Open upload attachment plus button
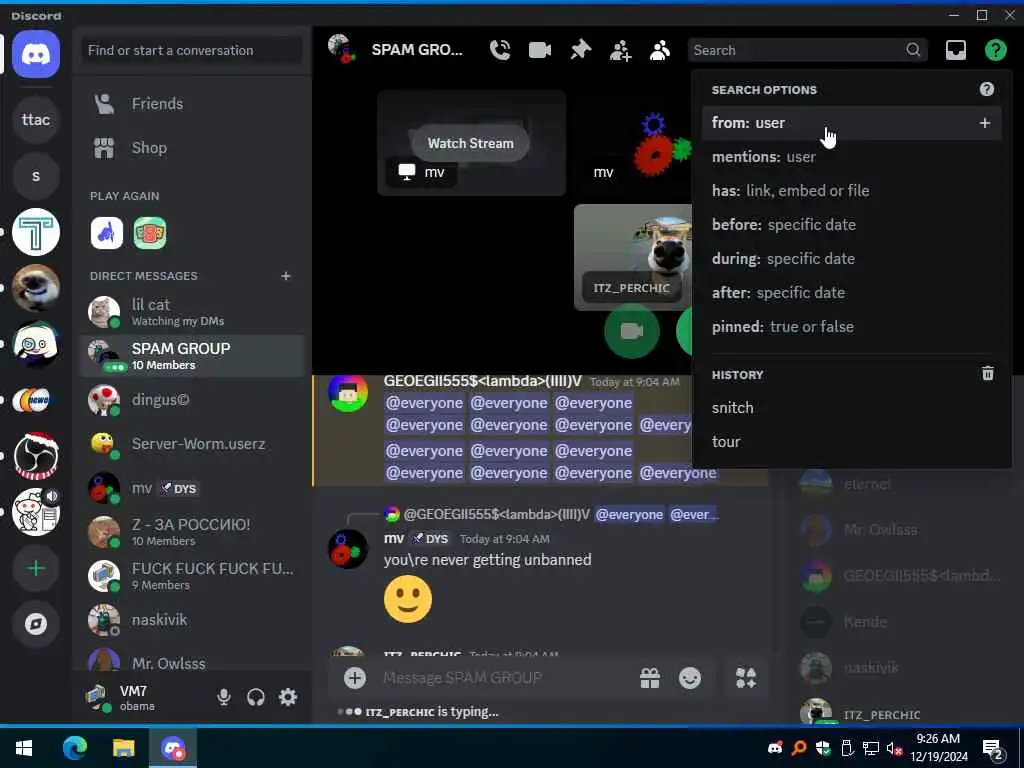 [x=355, y=678]
